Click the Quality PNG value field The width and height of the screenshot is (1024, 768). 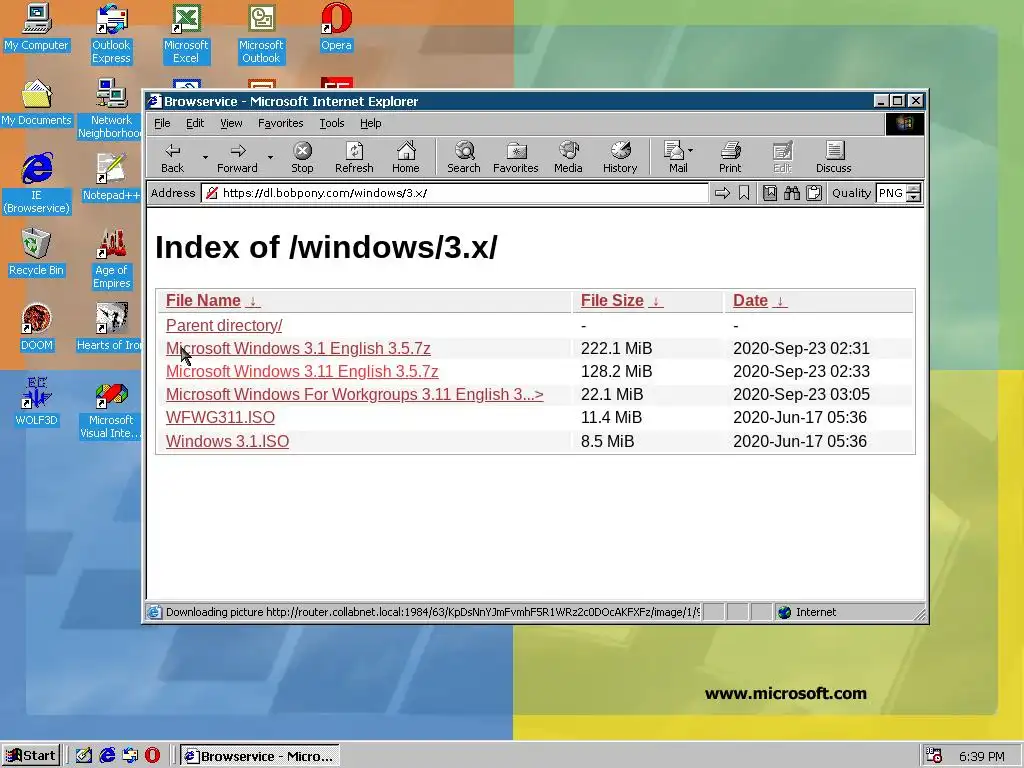click(891, 193)
